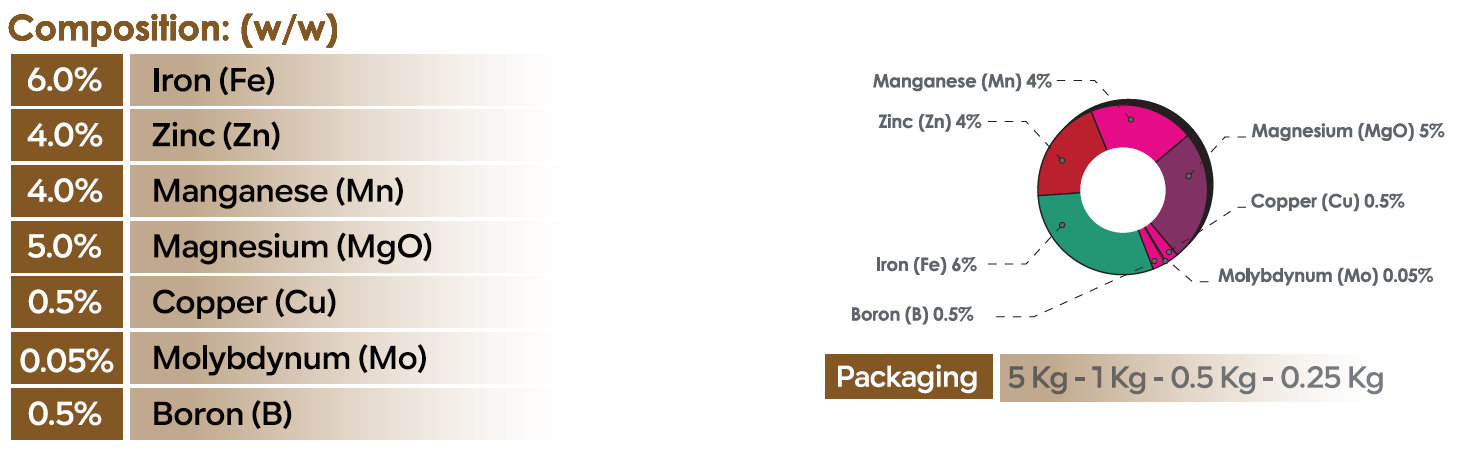Select the Magnesium (MgO) 5% chart label
The width and height of the screenshot is (1463, 463).
pyautogui.click(x=1348, y=131)
